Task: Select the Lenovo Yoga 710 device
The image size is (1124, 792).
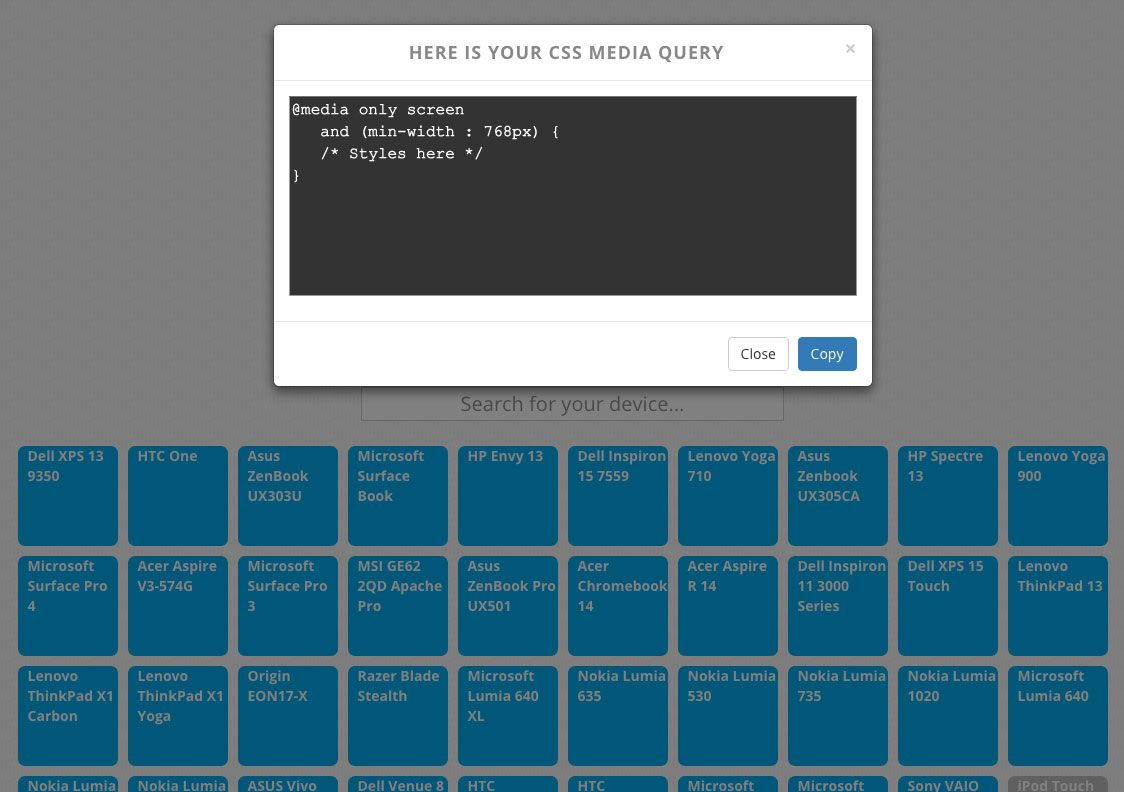Action: (x=727, y=495)
